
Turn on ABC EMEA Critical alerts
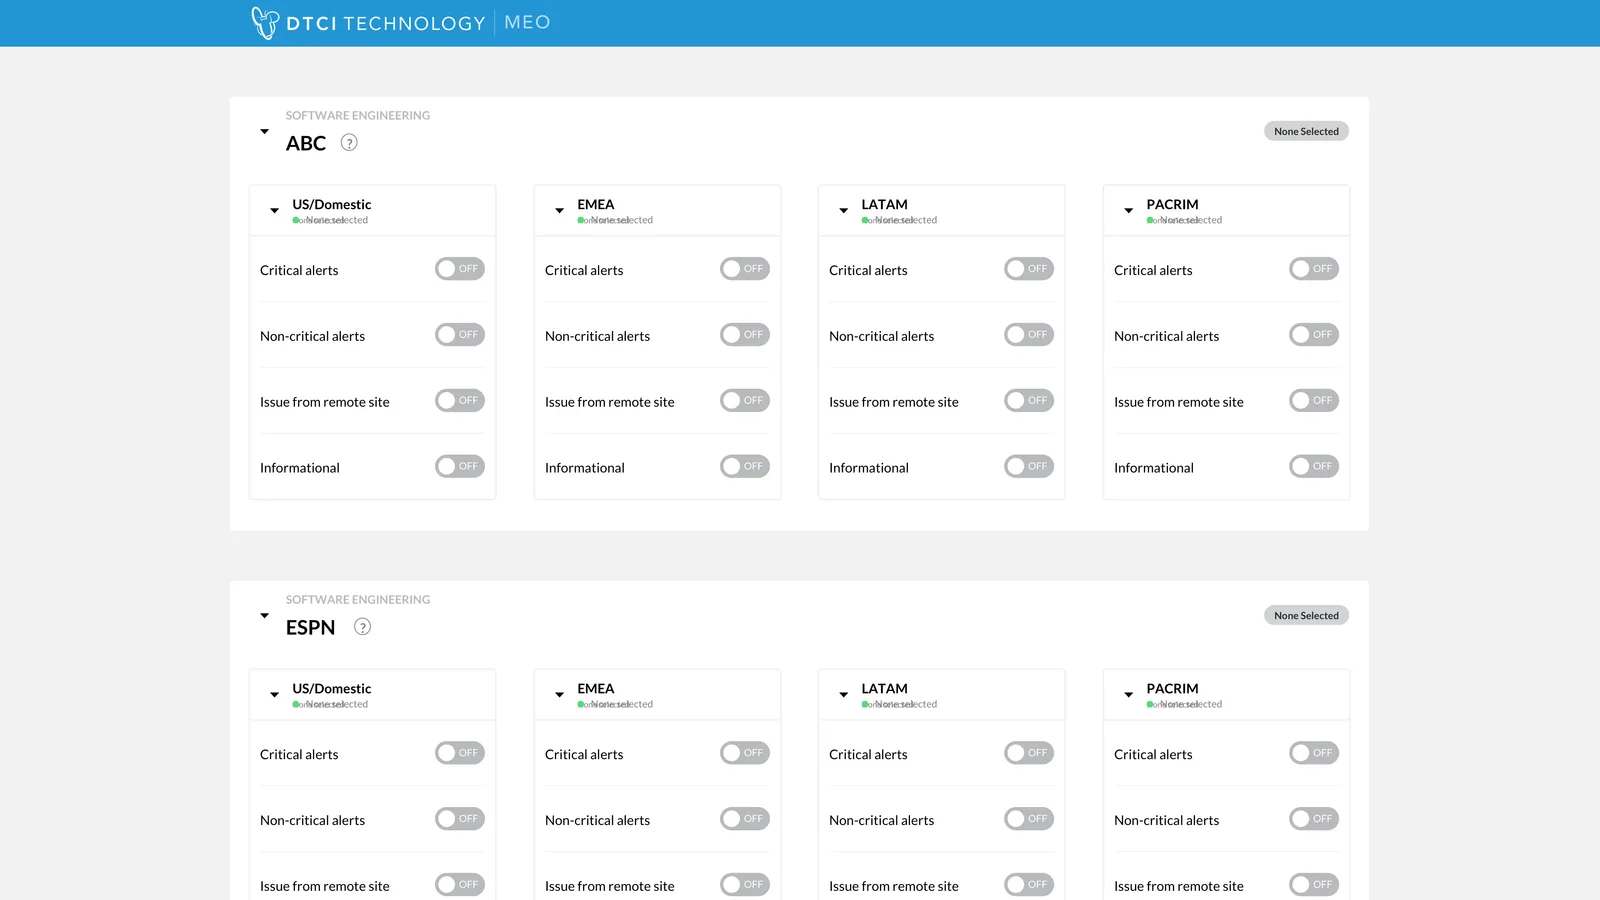745,269
